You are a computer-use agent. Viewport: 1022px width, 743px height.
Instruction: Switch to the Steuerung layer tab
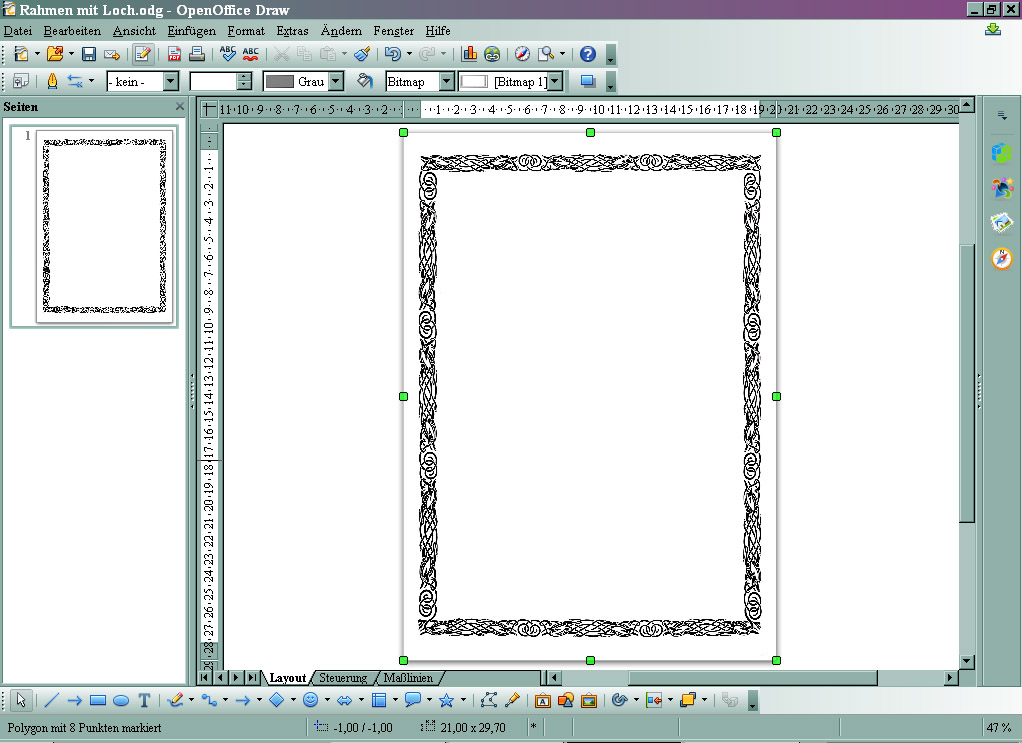point(343,678)
